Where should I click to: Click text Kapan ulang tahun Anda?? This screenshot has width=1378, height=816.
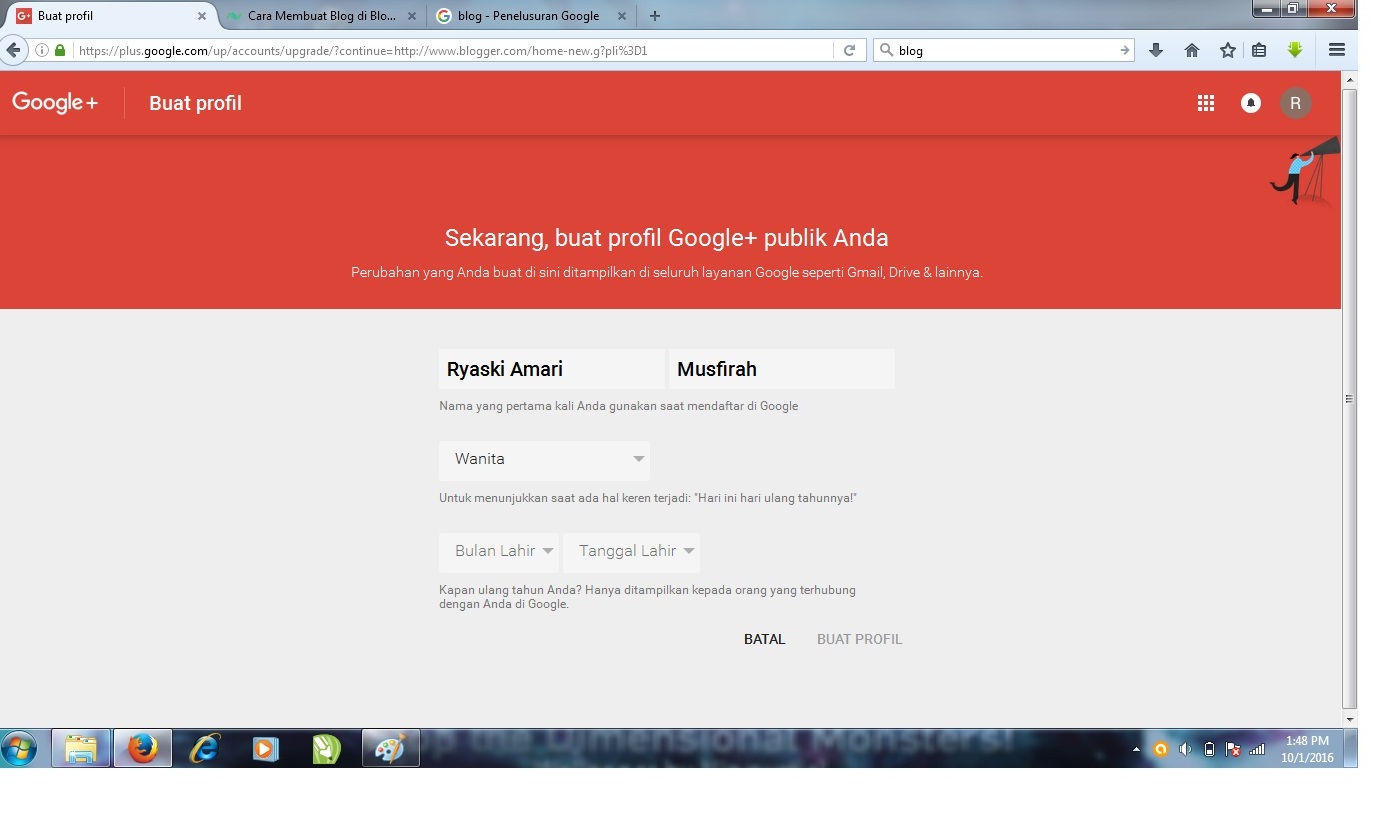510,590
